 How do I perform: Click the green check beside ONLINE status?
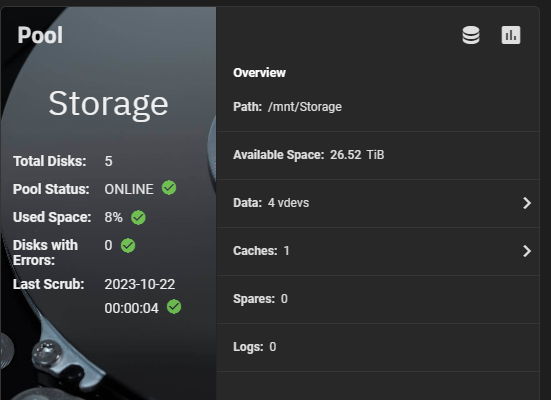click(x=169, y=188)
